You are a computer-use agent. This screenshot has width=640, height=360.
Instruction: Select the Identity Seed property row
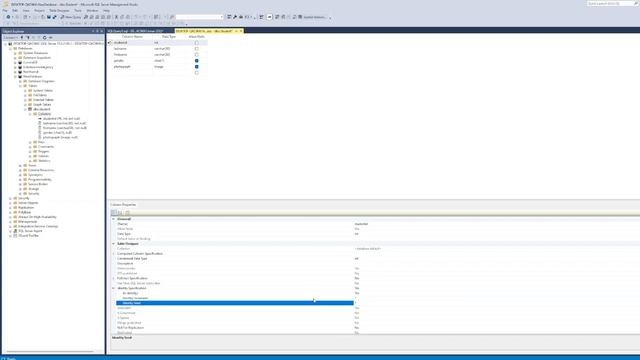pyautogui.click(x=235, y=303)
